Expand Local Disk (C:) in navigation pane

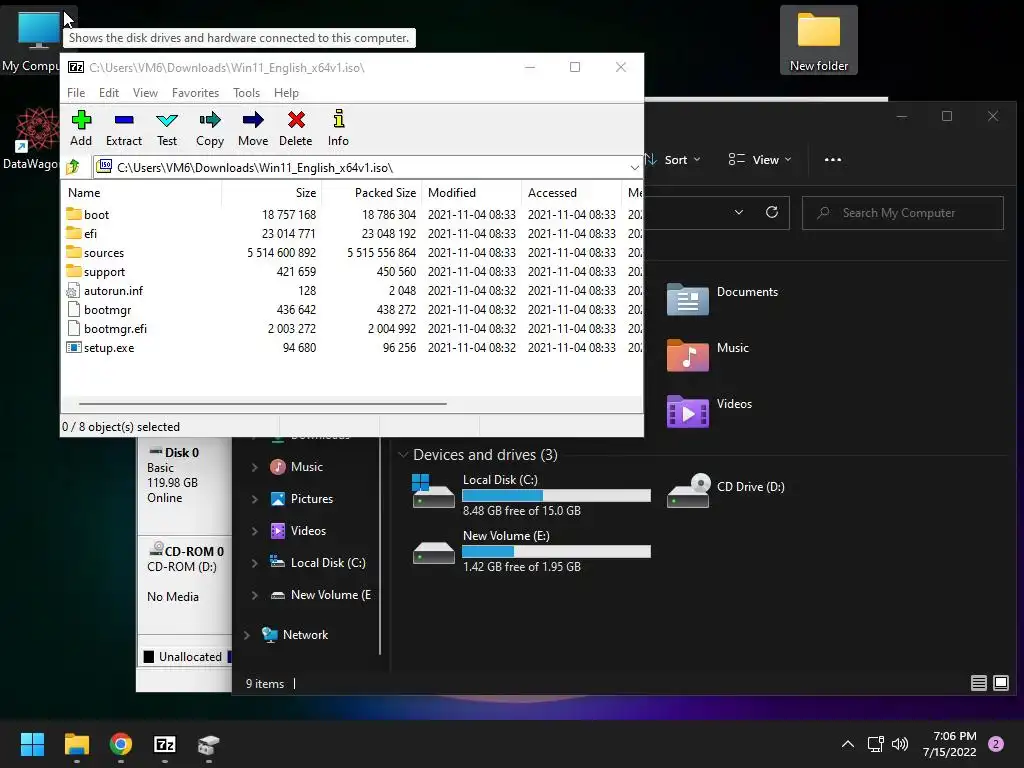tap(255, 563)
